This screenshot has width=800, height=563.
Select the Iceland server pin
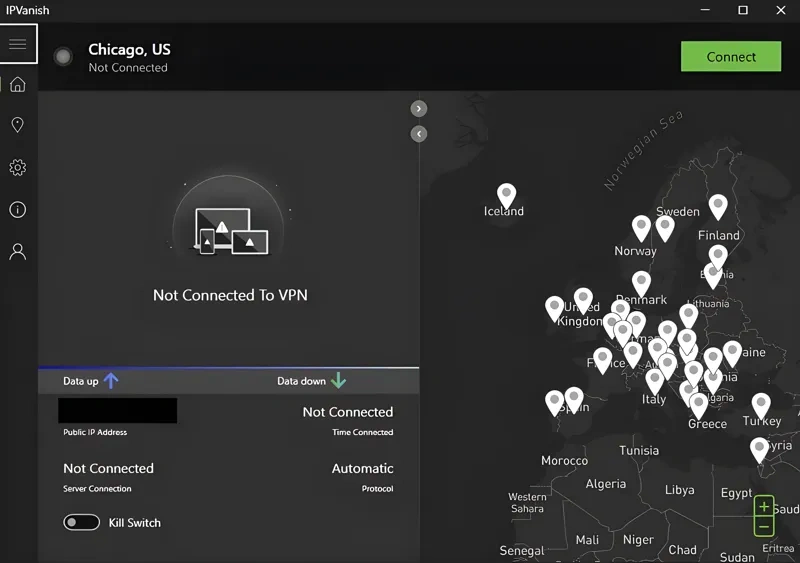pyautogui.click(x=507, y=195)
